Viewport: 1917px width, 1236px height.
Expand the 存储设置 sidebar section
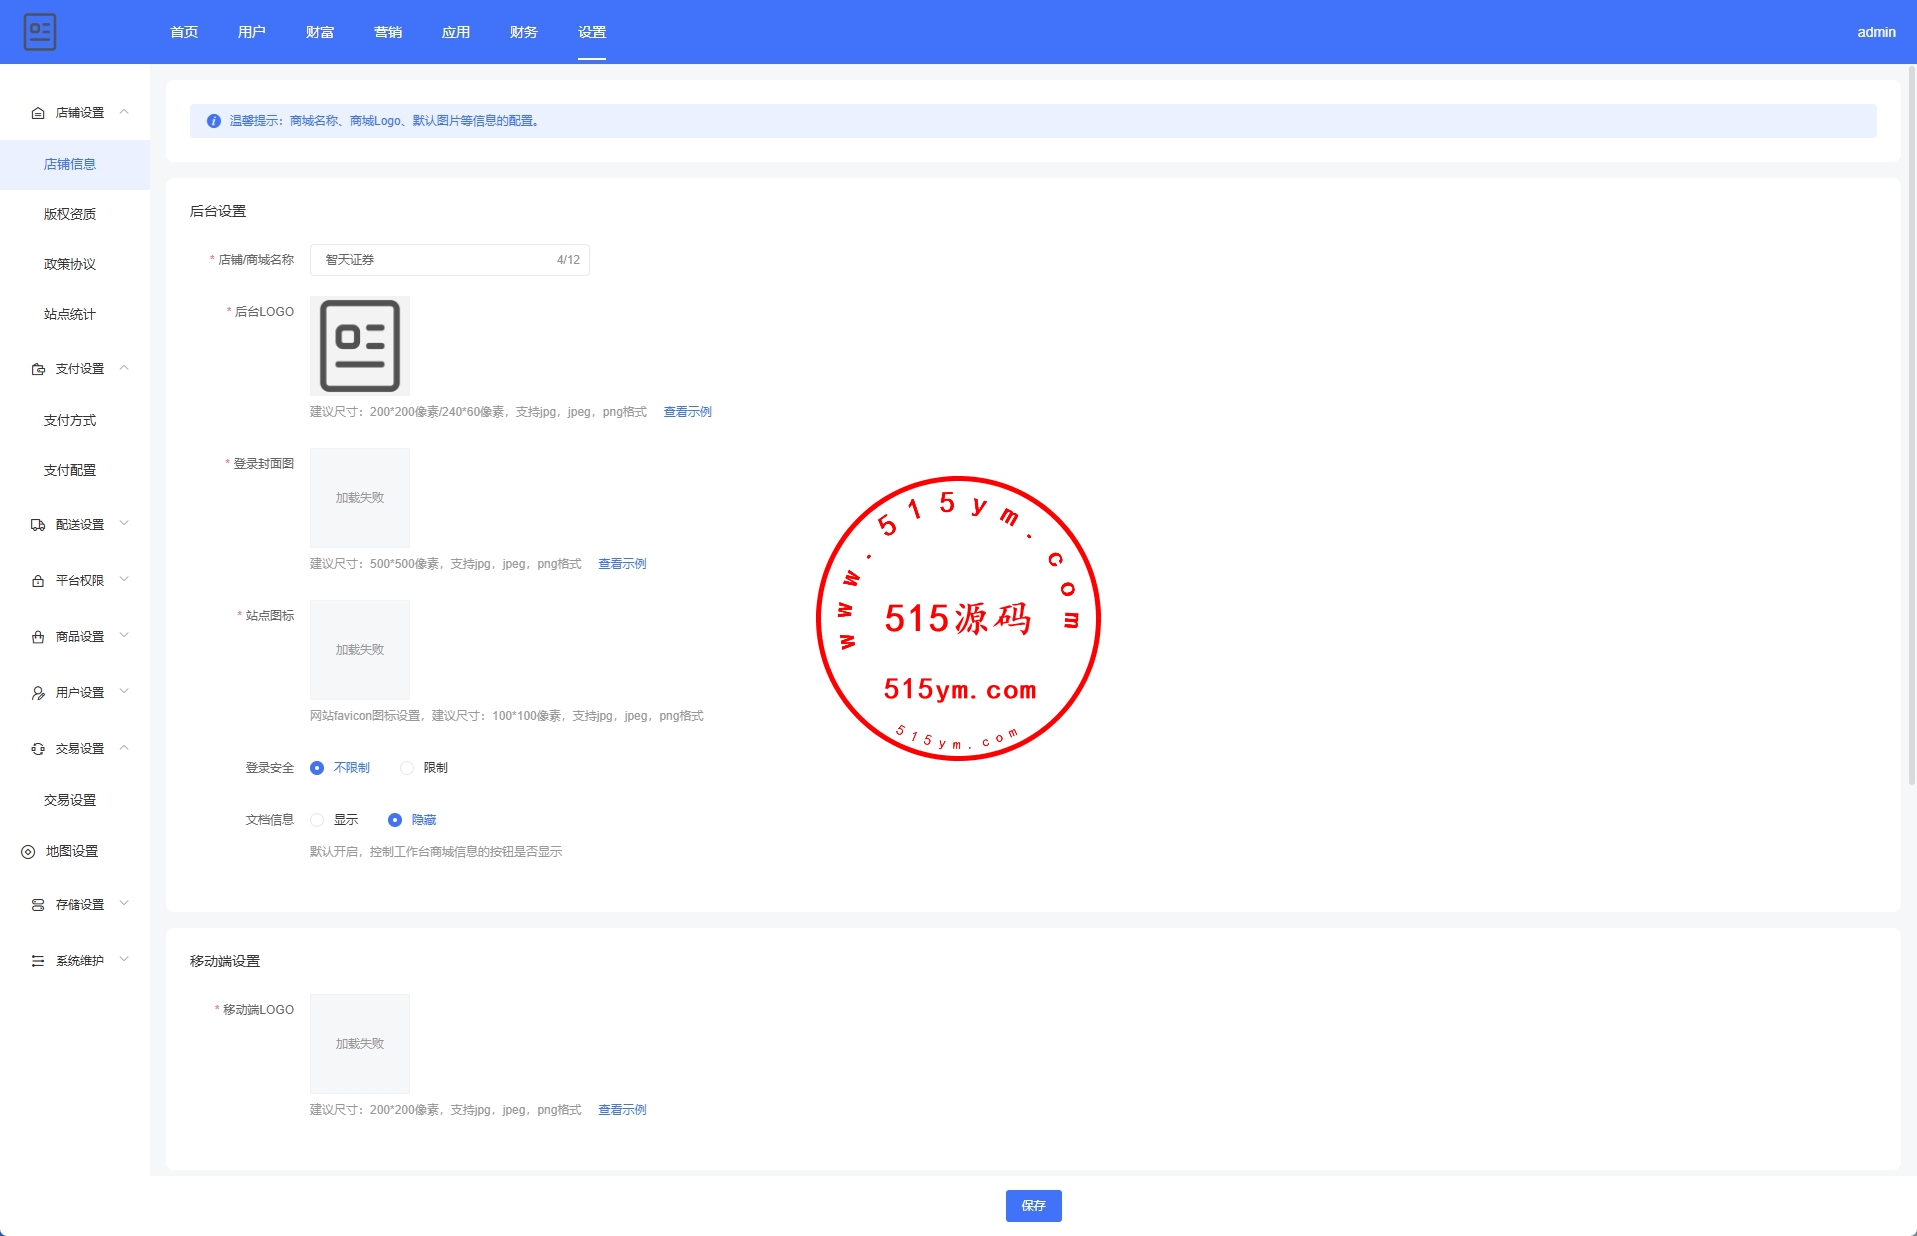[80, 905]
